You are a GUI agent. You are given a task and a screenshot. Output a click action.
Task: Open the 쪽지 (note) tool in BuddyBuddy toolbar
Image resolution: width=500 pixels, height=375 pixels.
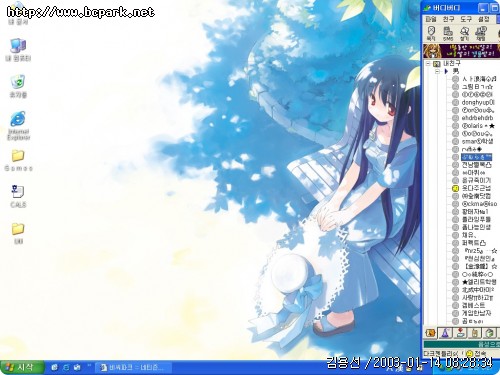pos(431,33)
